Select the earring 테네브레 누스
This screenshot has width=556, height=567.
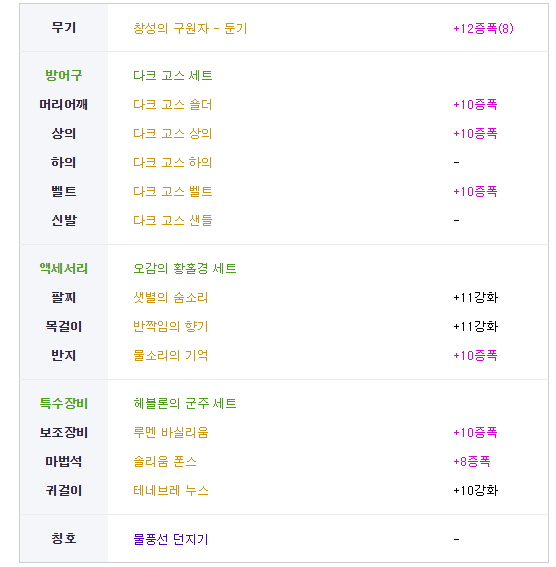171,490
